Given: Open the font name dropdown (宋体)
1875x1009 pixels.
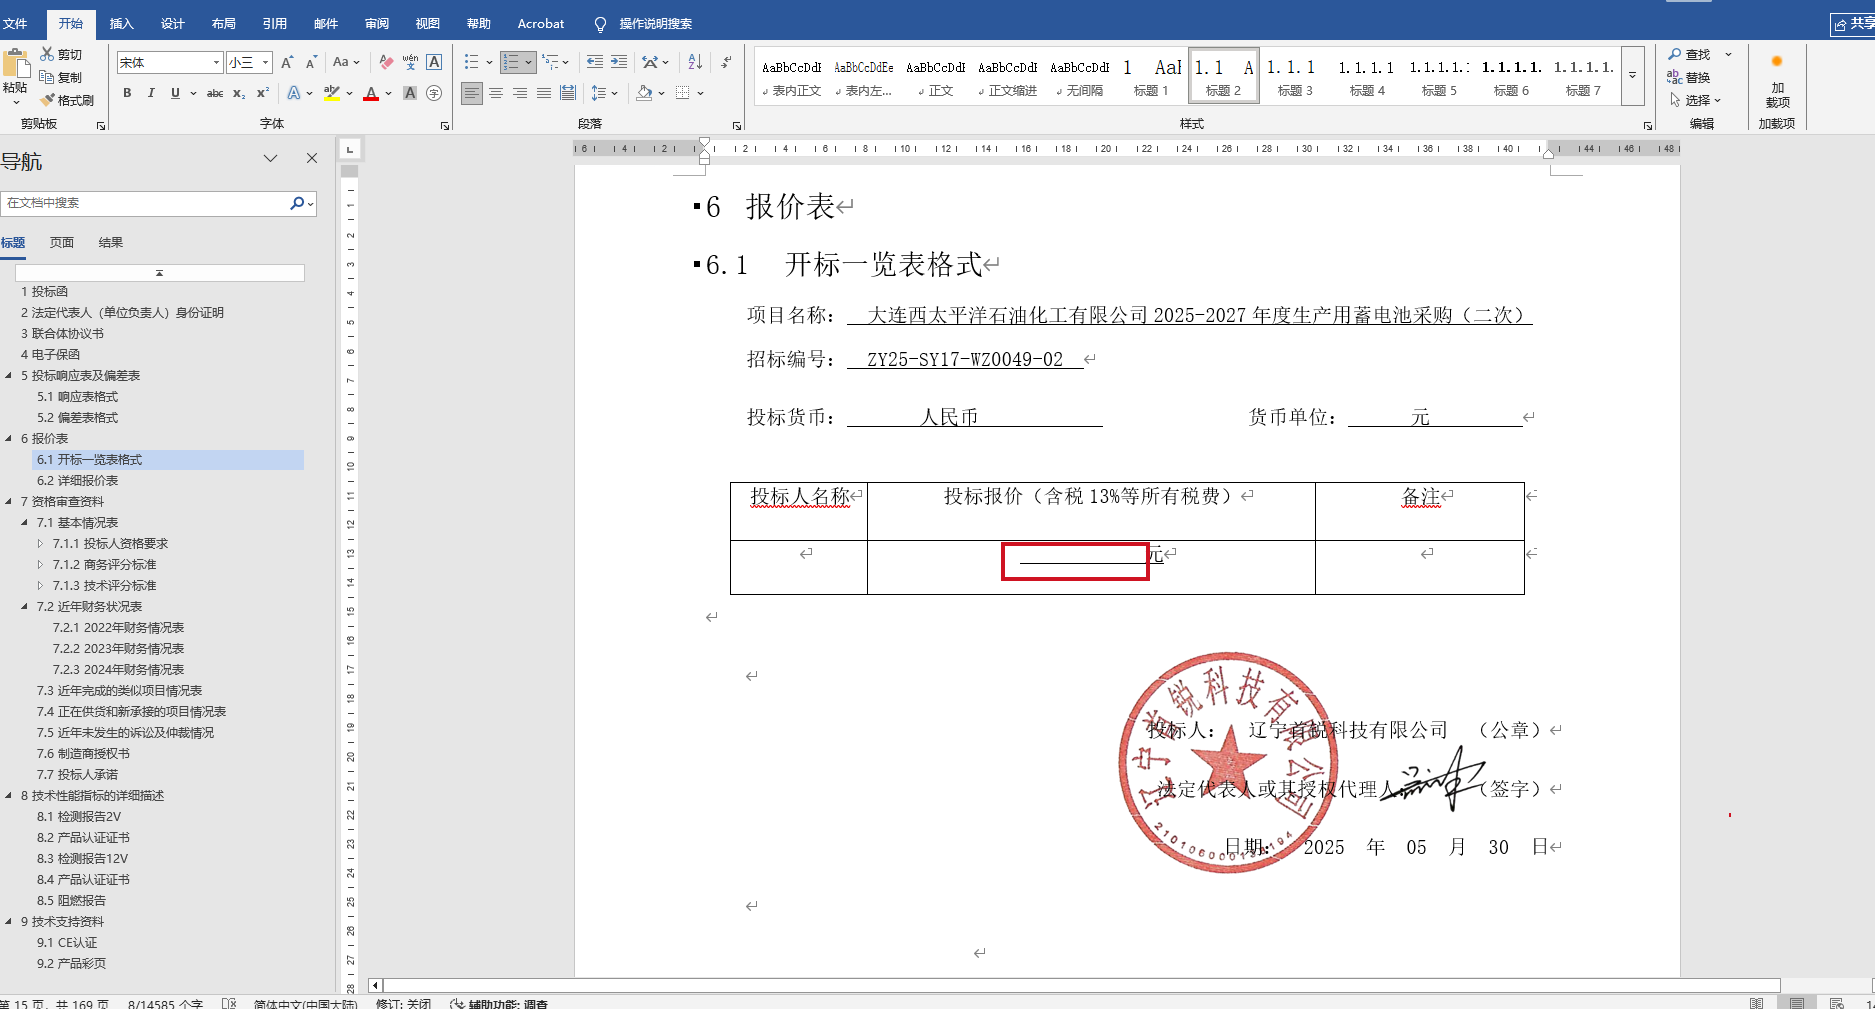Looking at the screenshot, I should (x=216, y=63).
